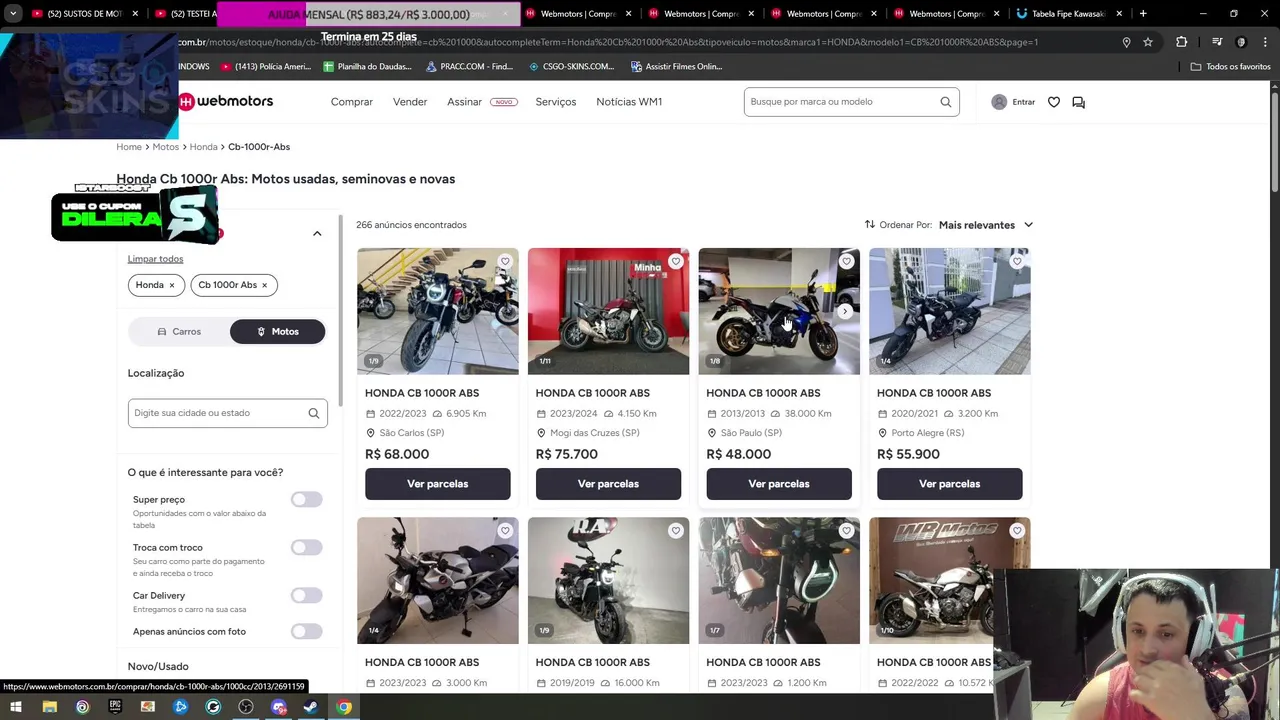Open the chat messages icon in header
The width and height of the screenshot is (1280, 720).
[1078, 102]
